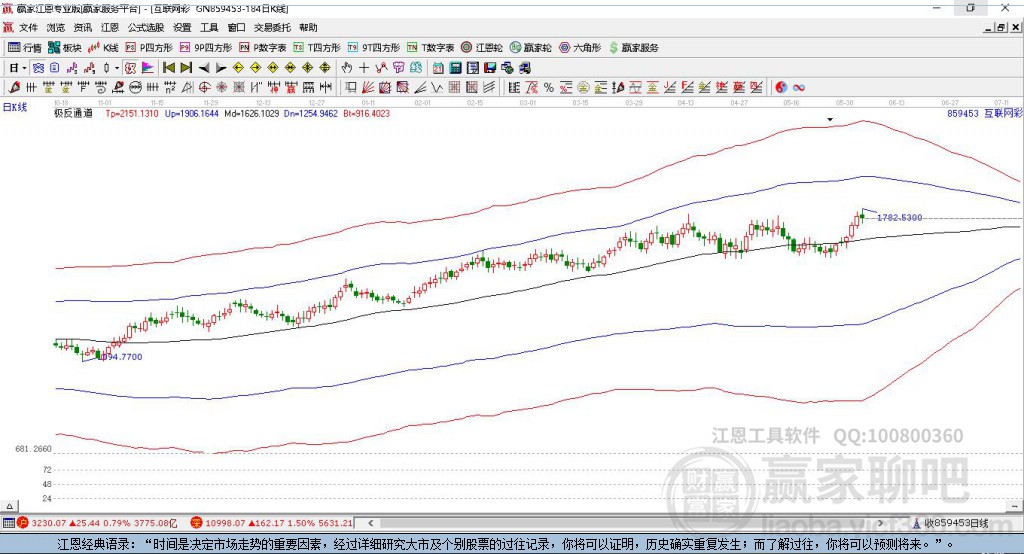The width and height of the screenshot is (1024, 554).
Task: Select the hand pan tool
Action: pos(347,68)
